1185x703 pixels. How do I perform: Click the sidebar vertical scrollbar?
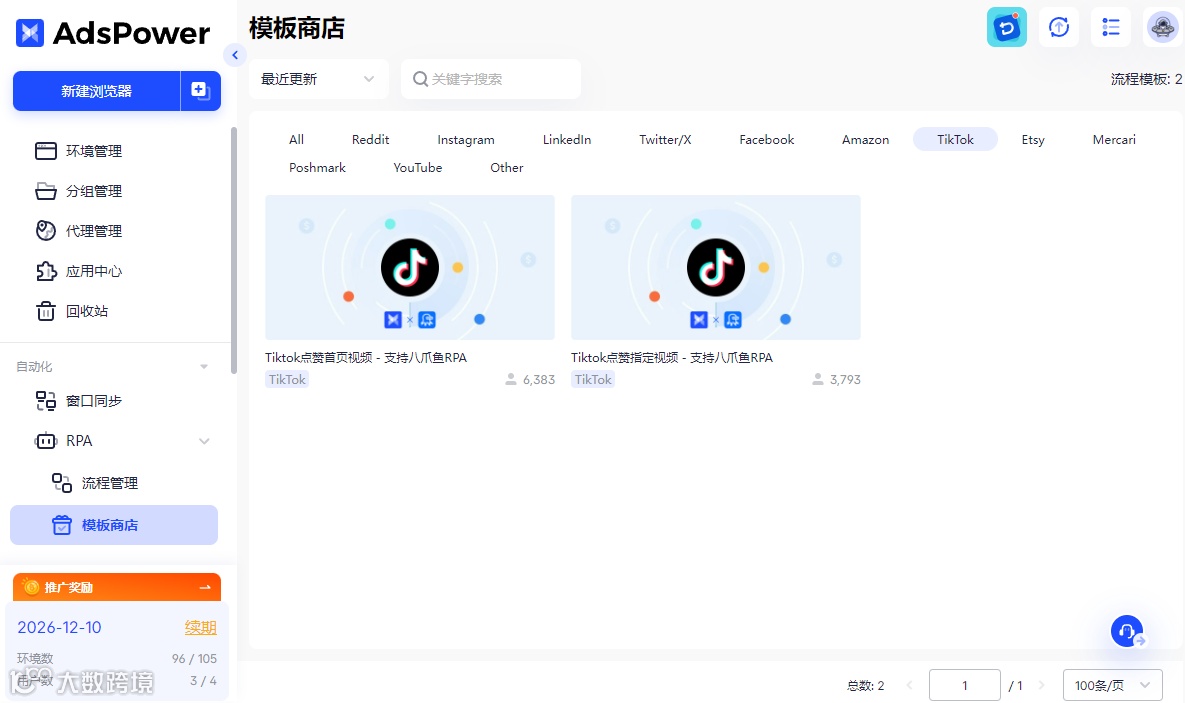click(x=234, y=249)
